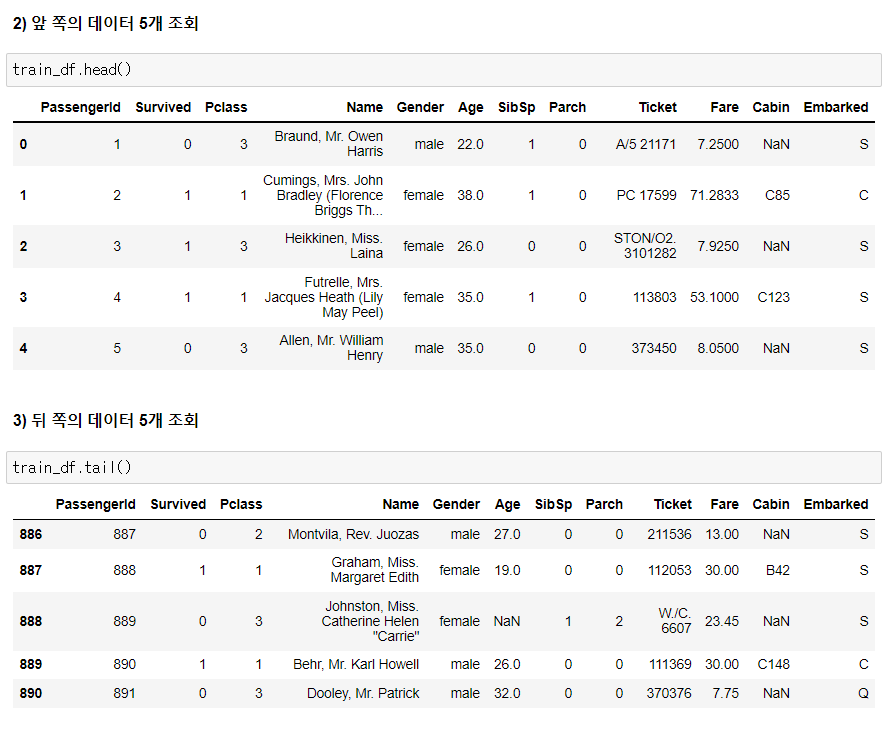Image resolution: width=893 pixels, height=730 pixels.
Task: Click the Cabin header in head table
Action: click(771, 108)
